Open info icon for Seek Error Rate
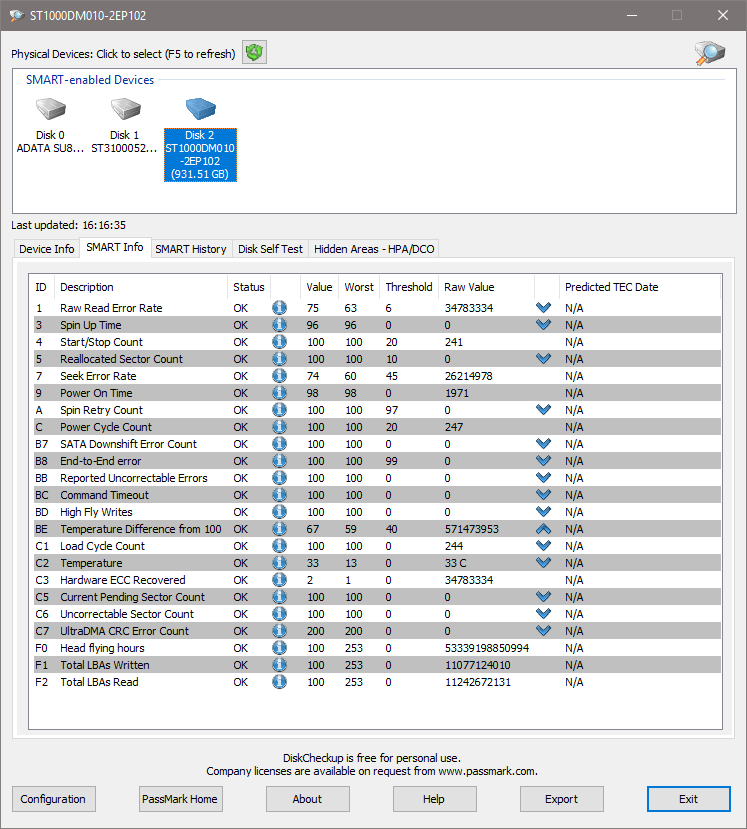The width and height of the screenshot is (747, 829). tap(280, 376)
